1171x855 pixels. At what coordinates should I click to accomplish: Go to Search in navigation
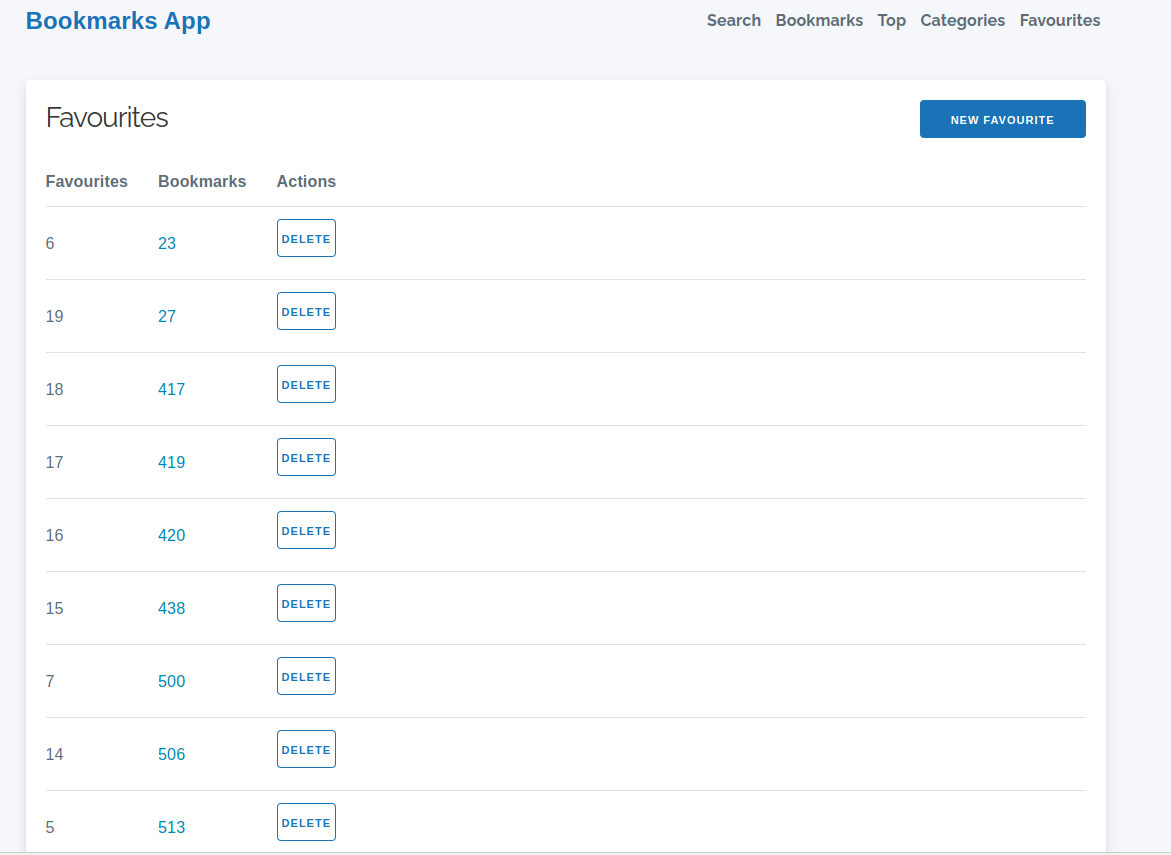[x=733, y=21]
